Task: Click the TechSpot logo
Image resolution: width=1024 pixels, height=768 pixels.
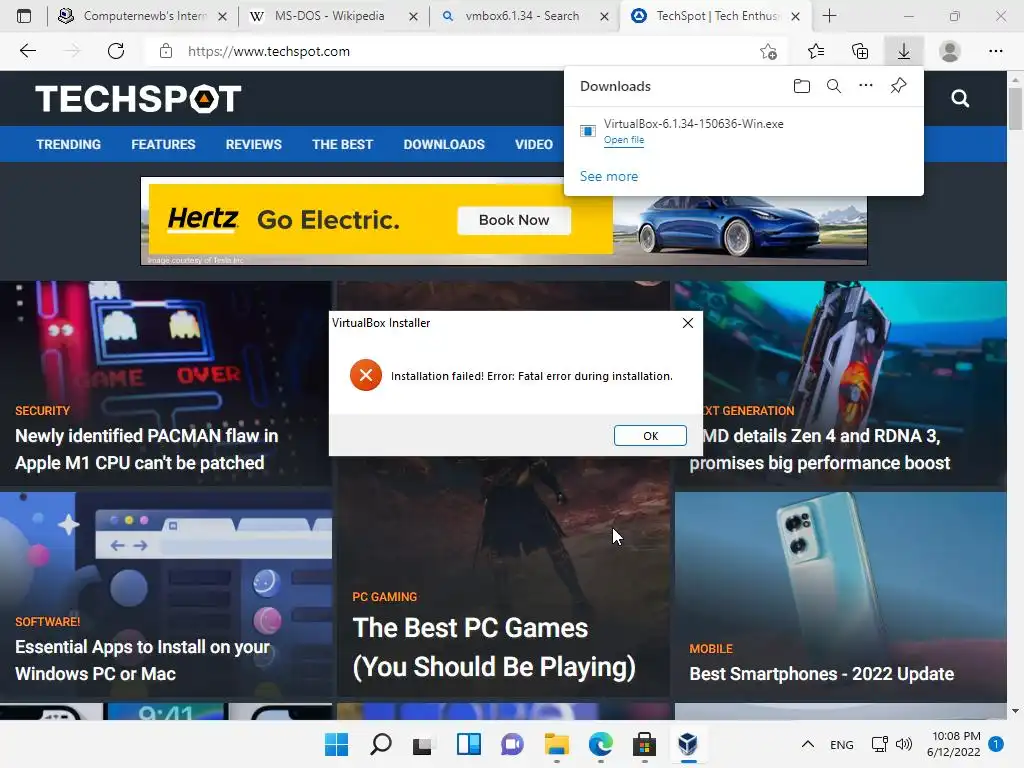Action: pos(138,99)
